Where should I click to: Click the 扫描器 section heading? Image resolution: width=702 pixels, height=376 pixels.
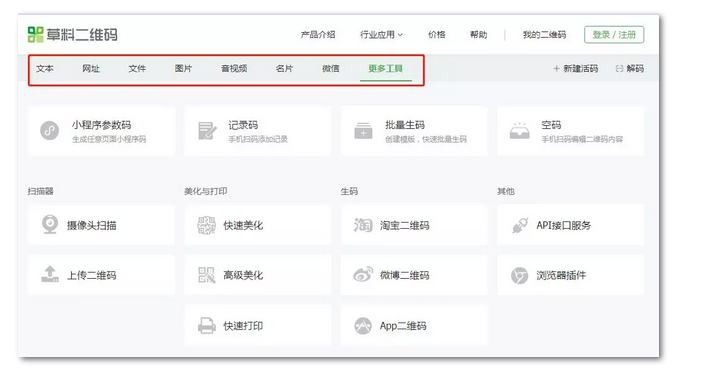41,191
